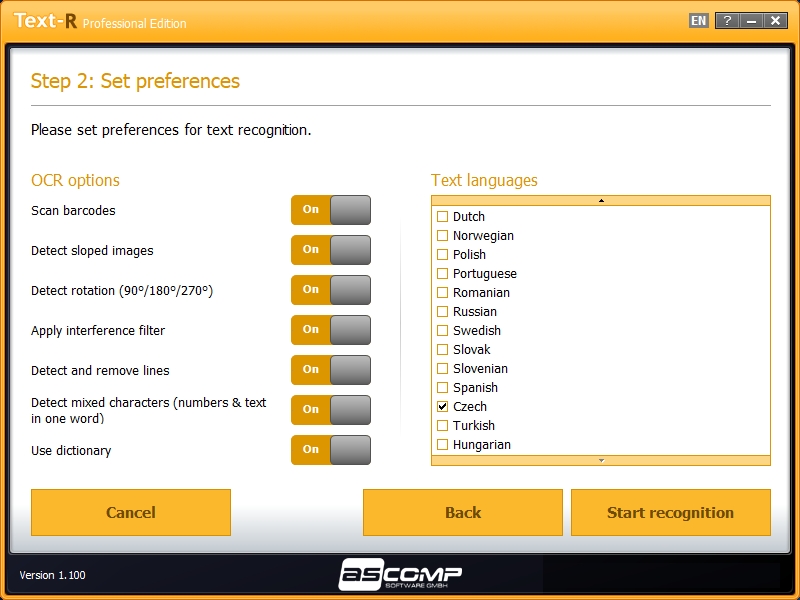Close the Text-R window
The image size is (800, 600).
click(x=775, y=21)
